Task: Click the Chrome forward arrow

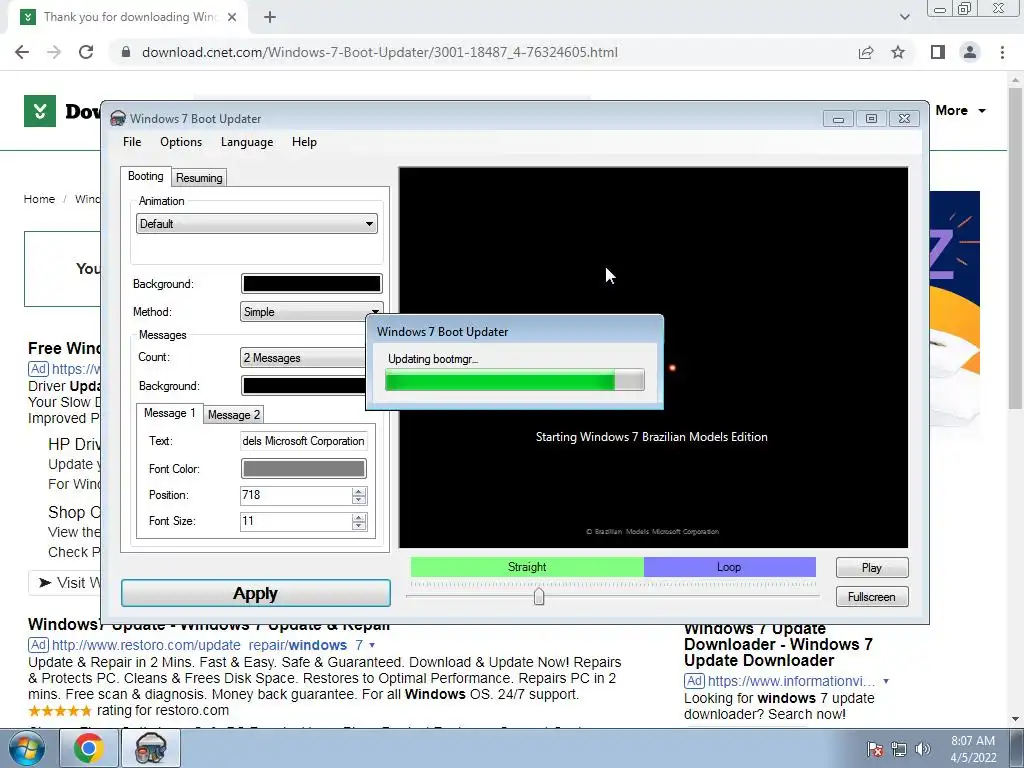Action: [x=54, y=52]
